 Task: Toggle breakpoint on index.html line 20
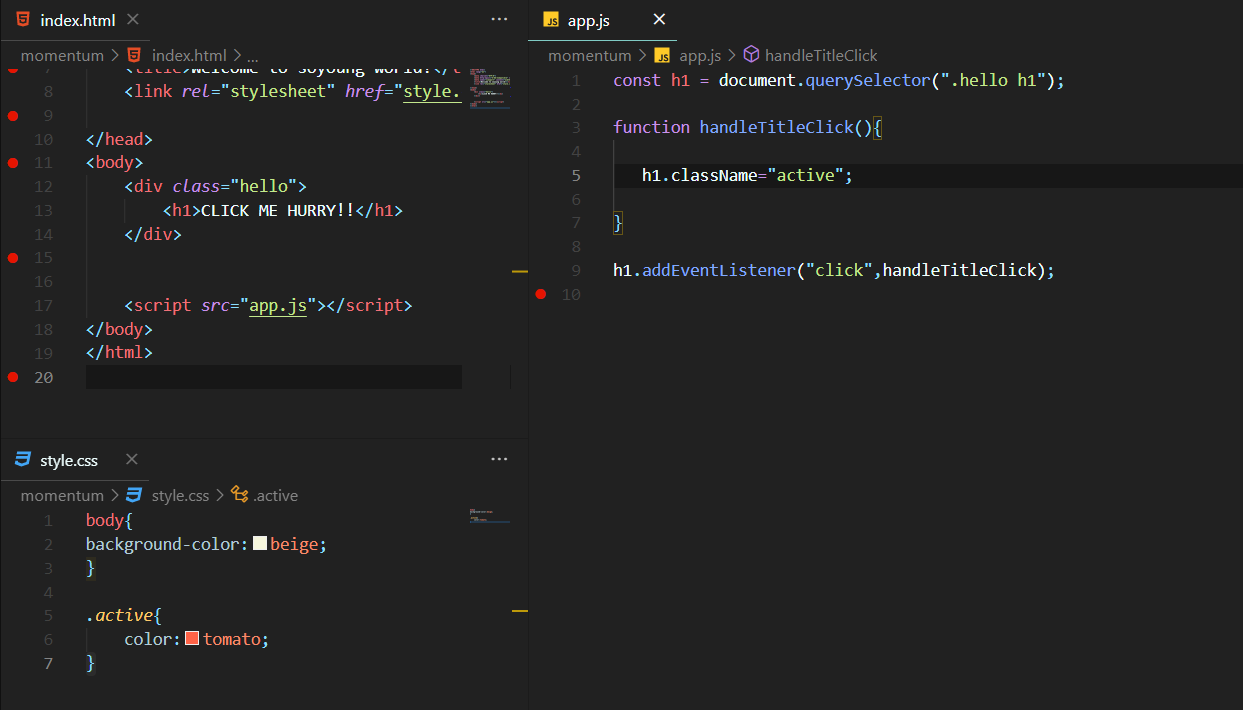(x=13, y=377)
